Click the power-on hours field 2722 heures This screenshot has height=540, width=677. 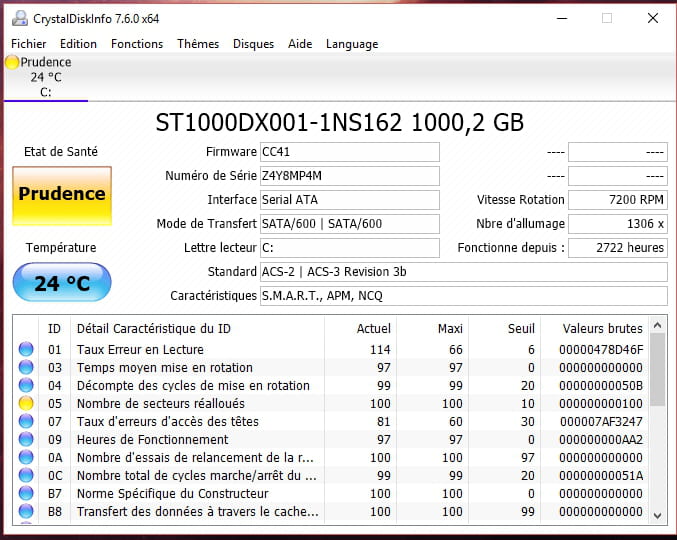(x=618, y=248)
